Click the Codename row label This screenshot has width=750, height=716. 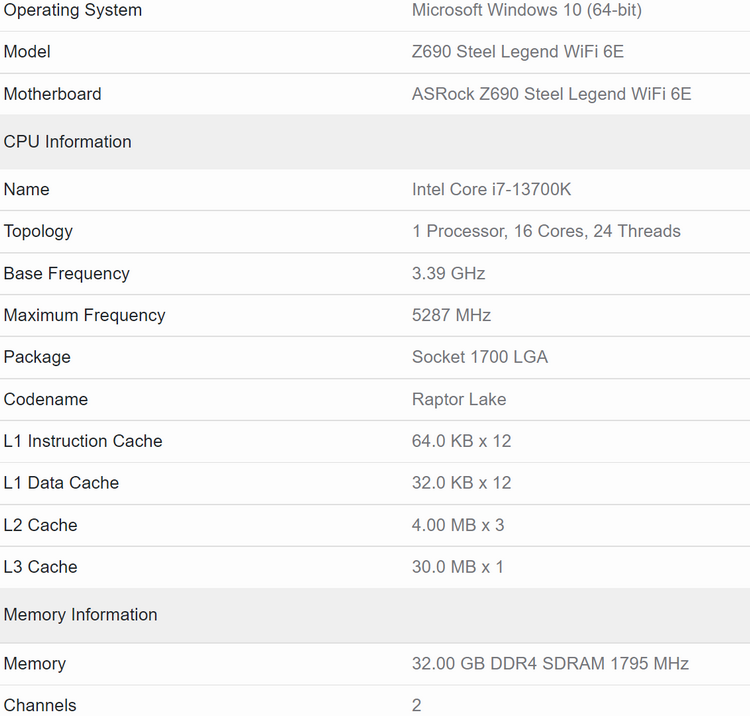click(x=46, y=399)
